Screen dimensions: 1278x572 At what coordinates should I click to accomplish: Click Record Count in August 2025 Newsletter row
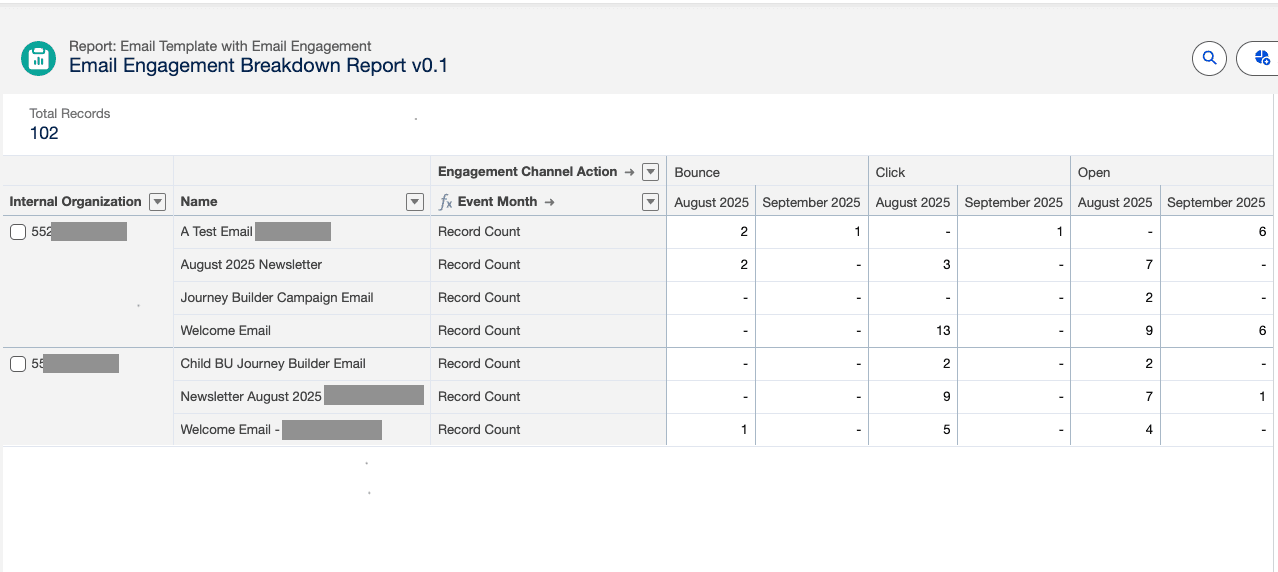click(479, 265)
